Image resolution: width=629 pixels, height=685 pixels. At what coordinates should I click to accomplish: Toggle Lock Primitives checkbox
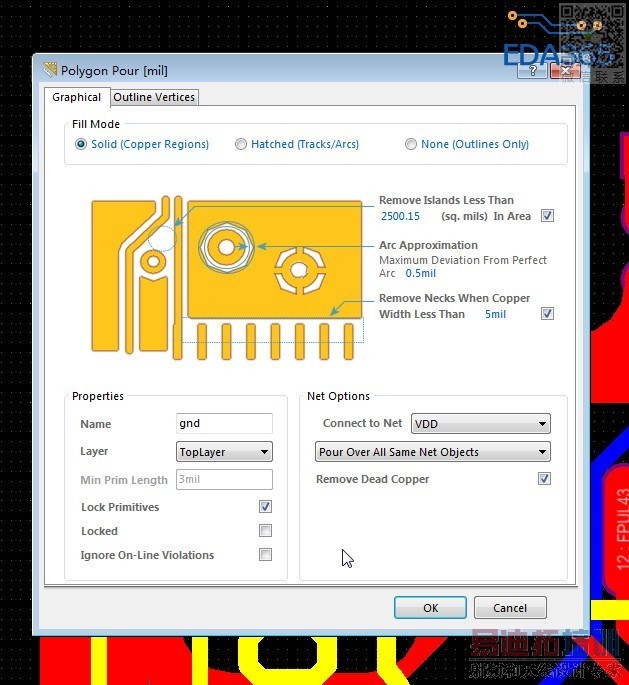[266, 506]
